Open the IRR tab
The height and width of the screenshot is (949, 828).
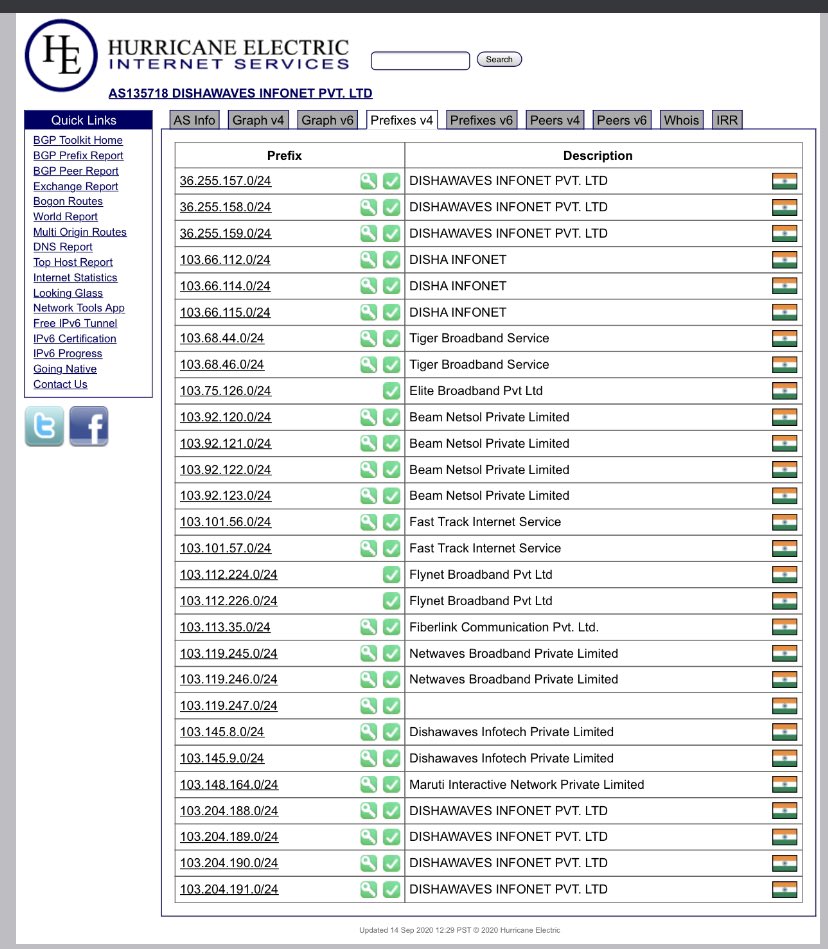727,120
